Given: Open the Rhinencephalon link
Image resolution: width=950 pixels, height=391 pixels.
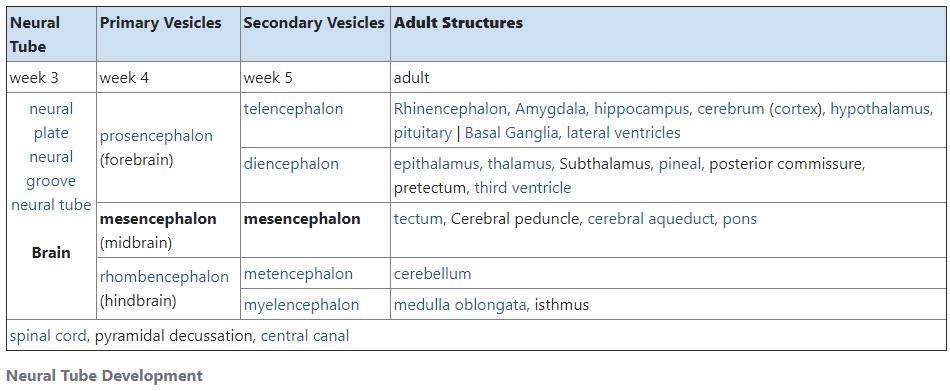Looking at the screenshot, I should tap(450, 109).
